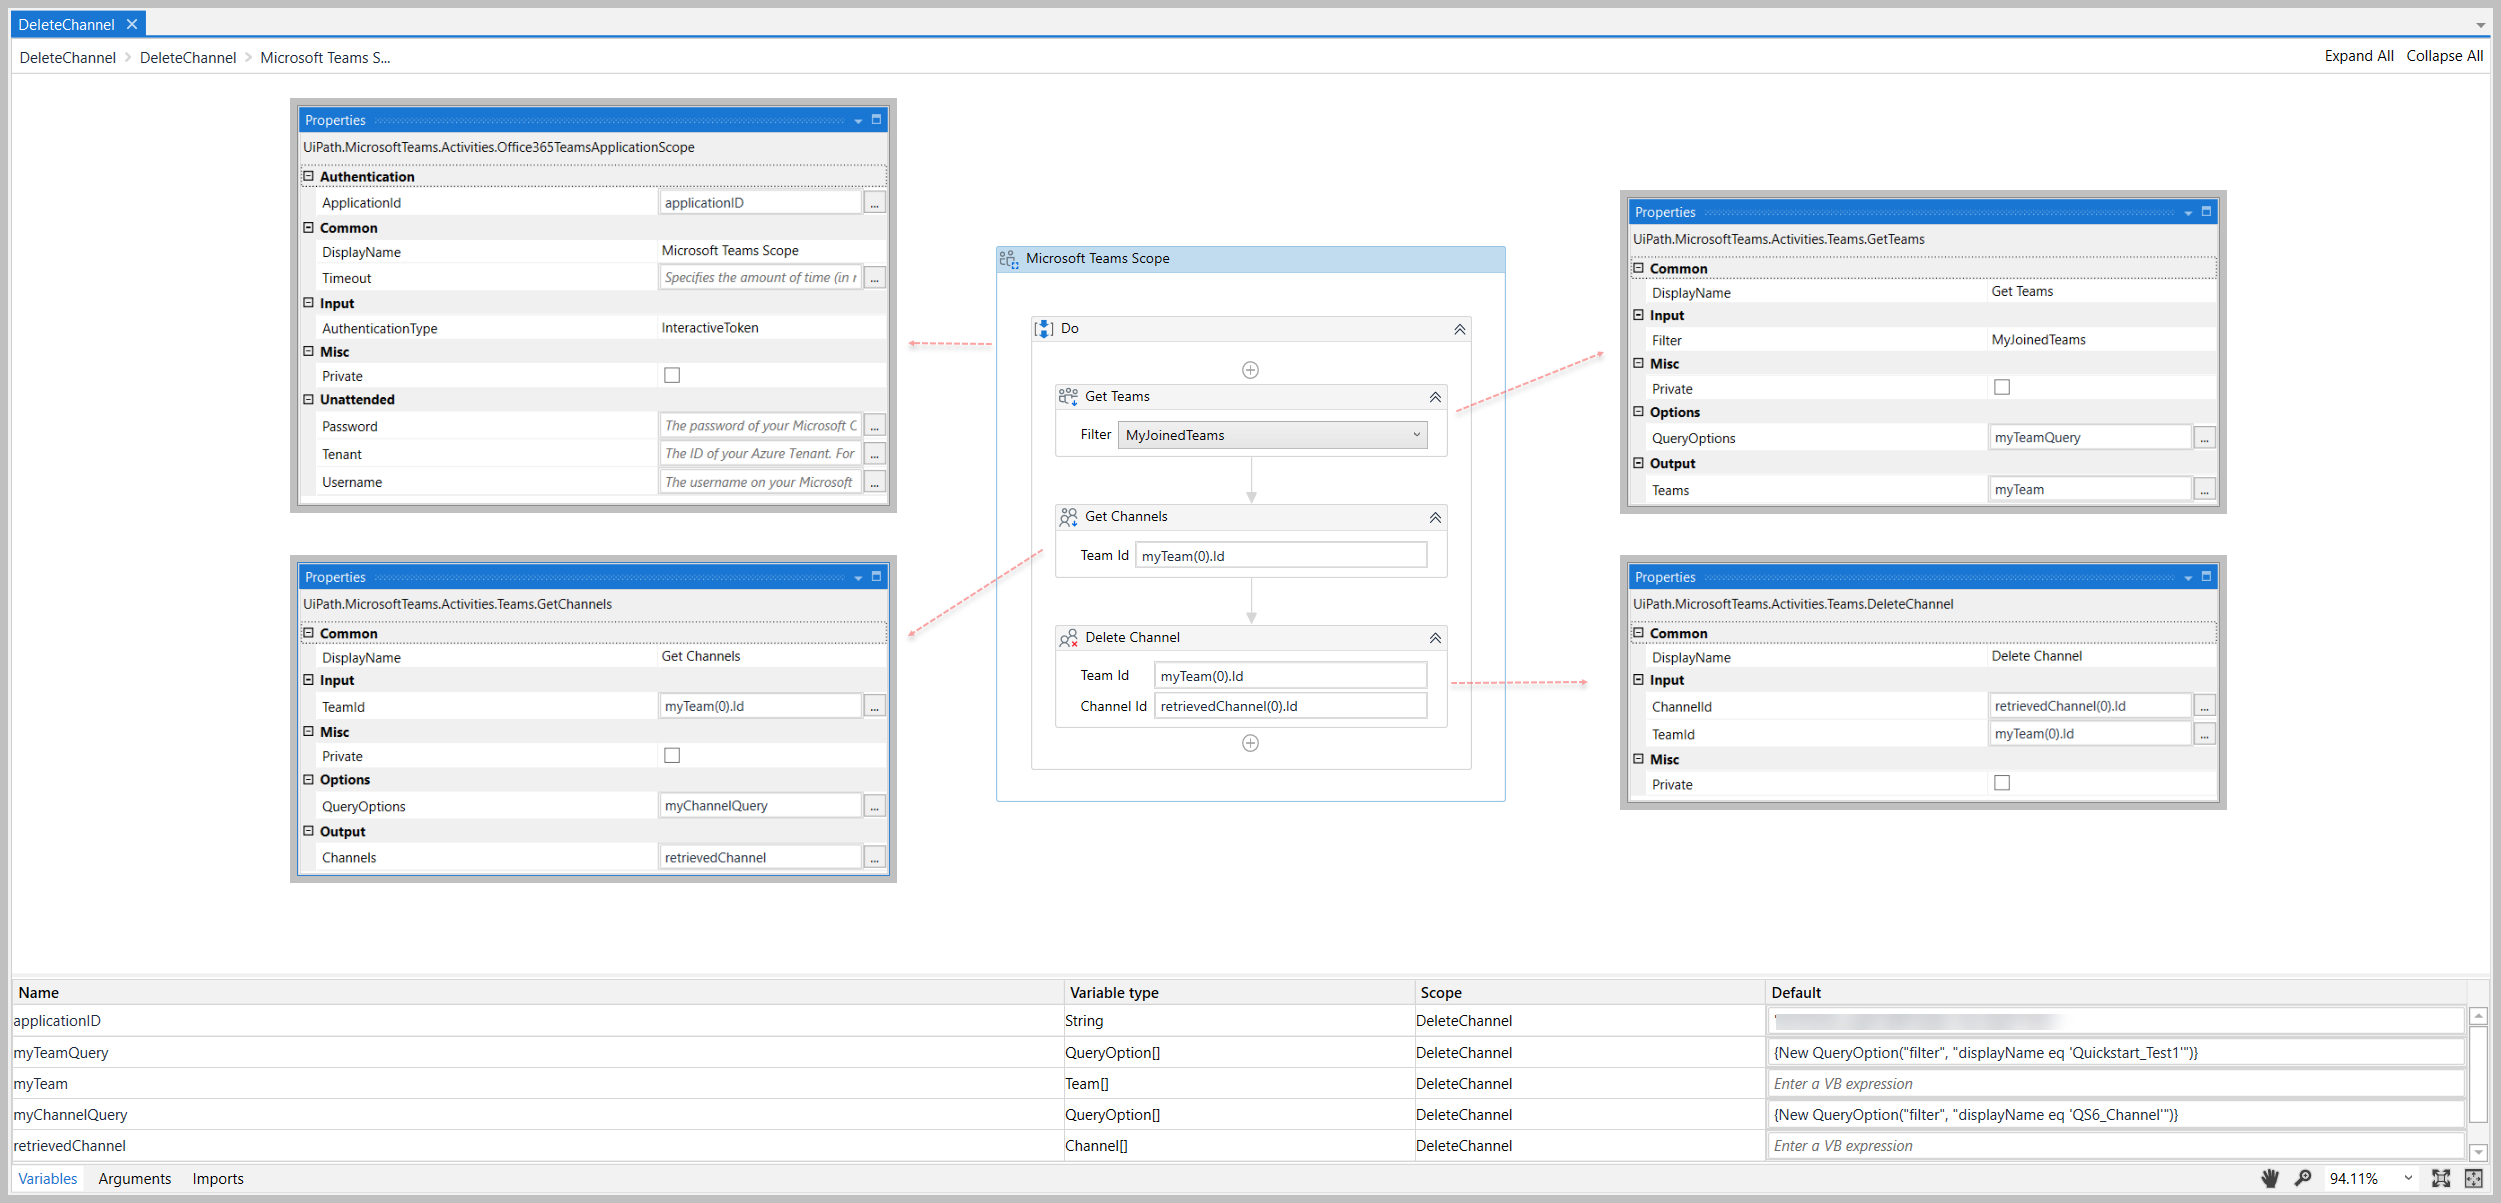Collapse Authentication section in scope properties

pos(309,176)
